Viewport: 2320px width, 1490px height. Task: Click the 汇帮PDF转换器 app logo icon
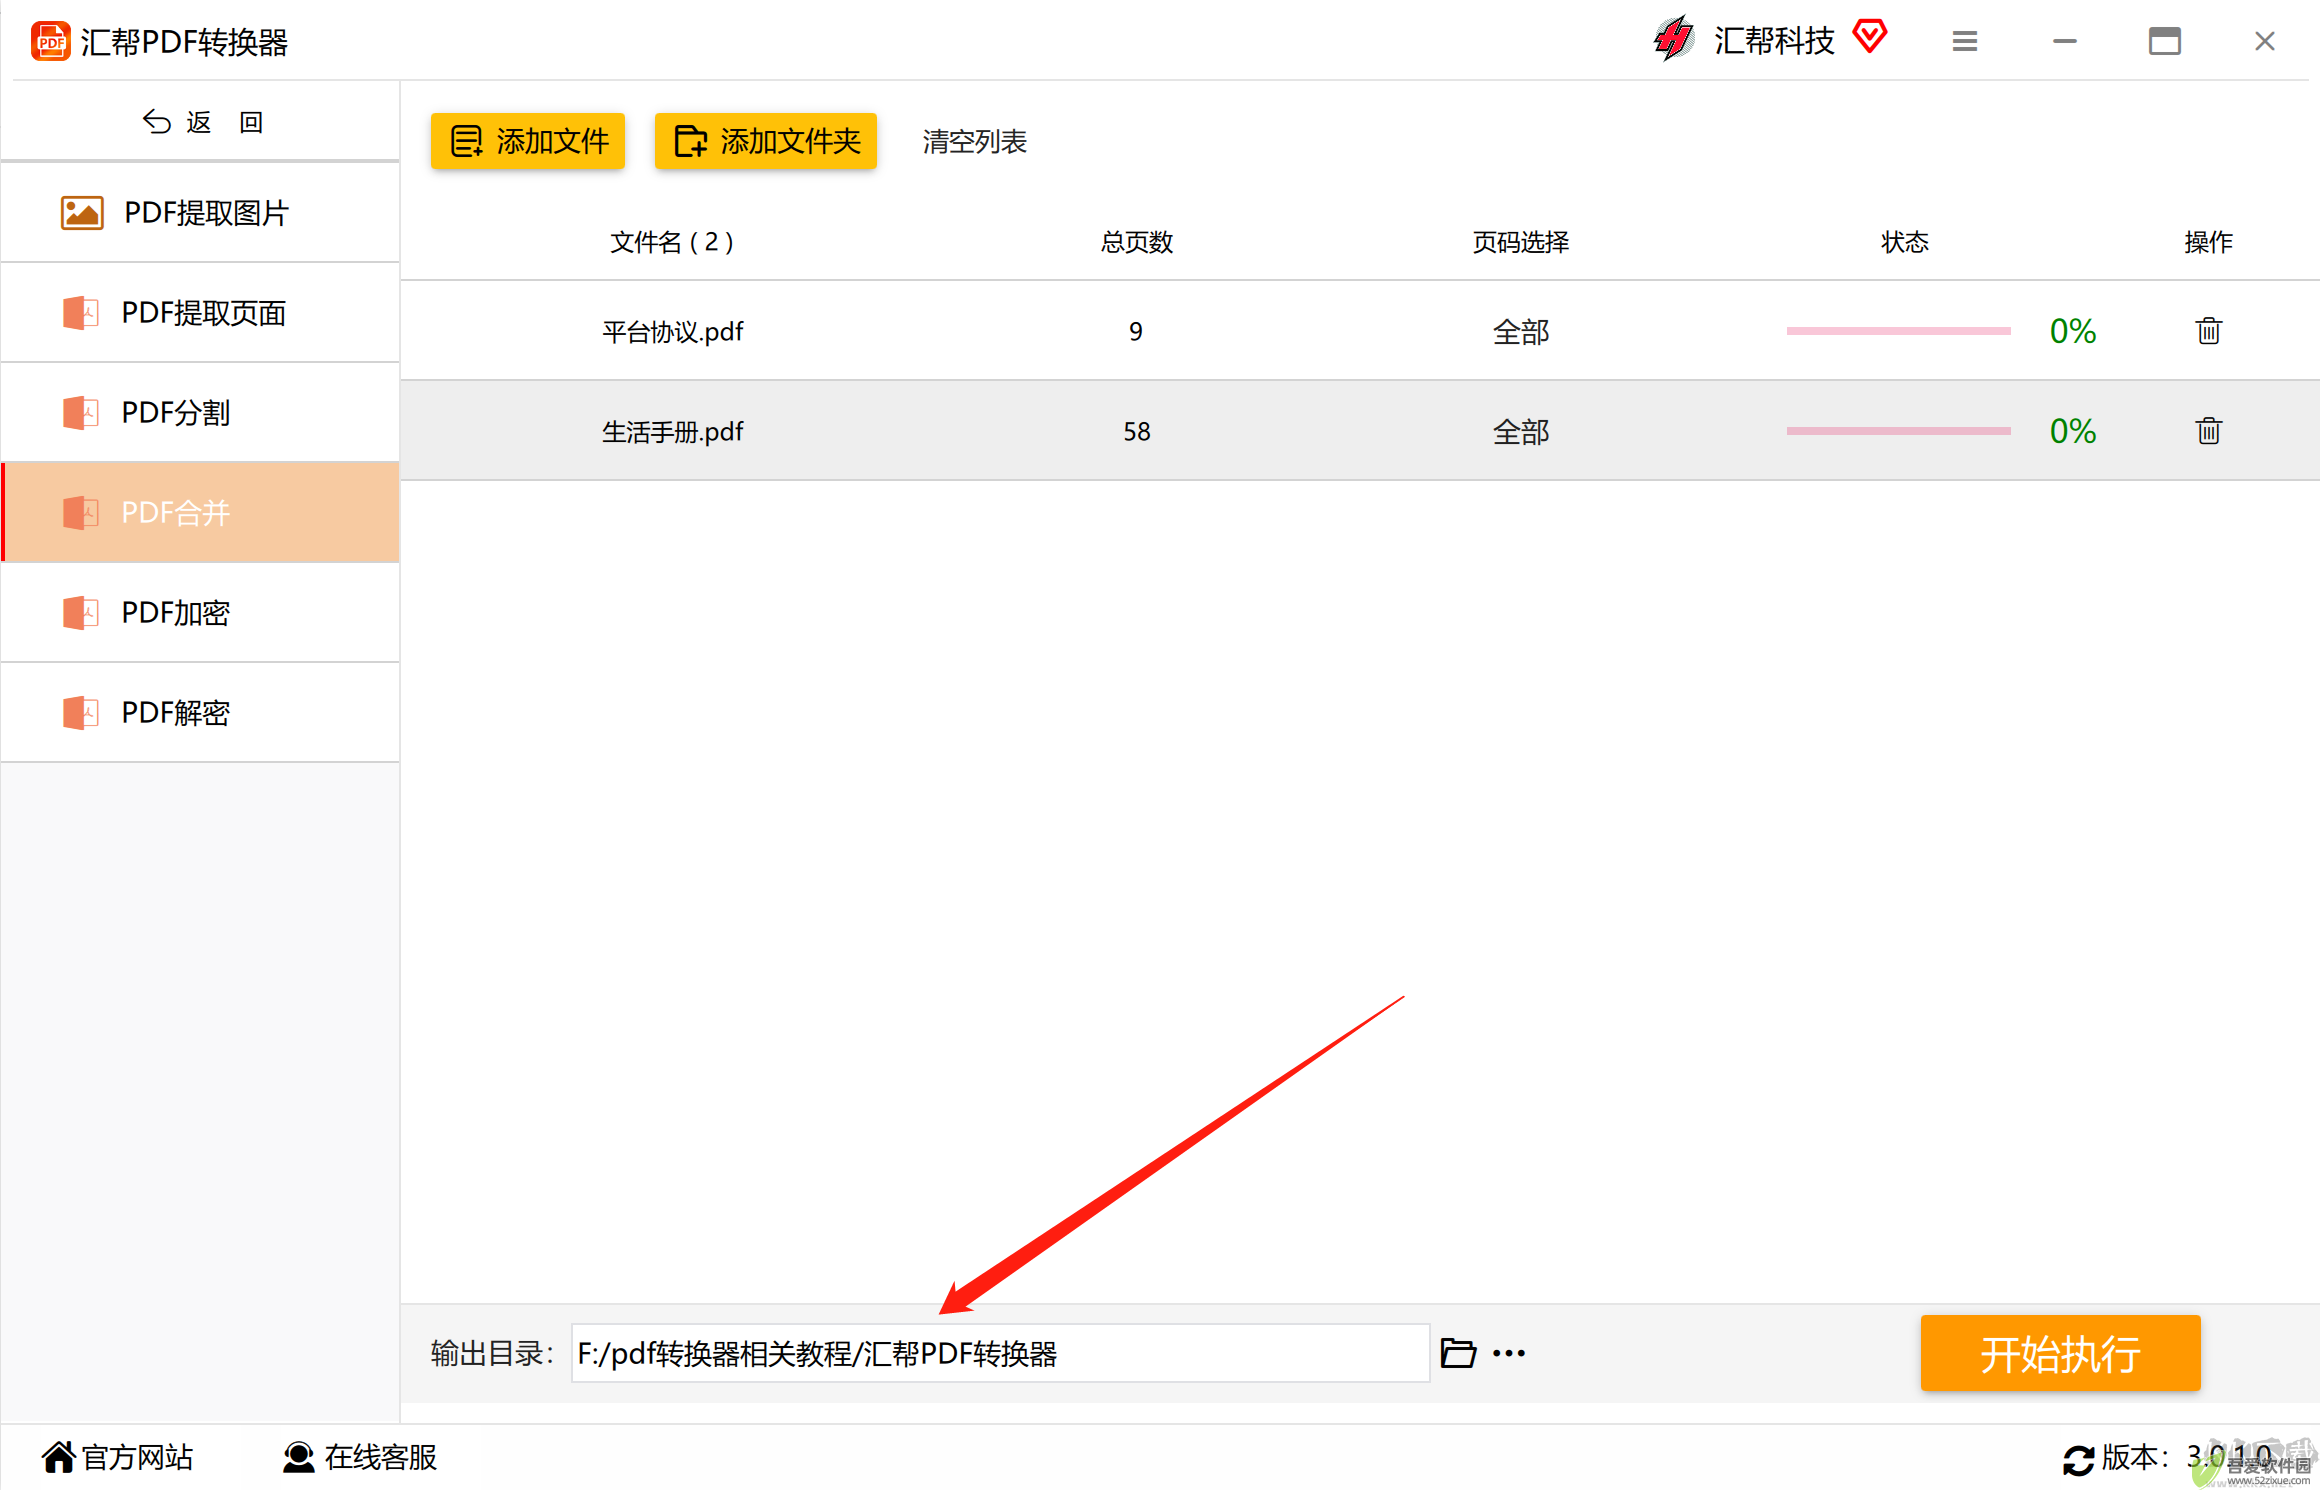pos(51,42)
